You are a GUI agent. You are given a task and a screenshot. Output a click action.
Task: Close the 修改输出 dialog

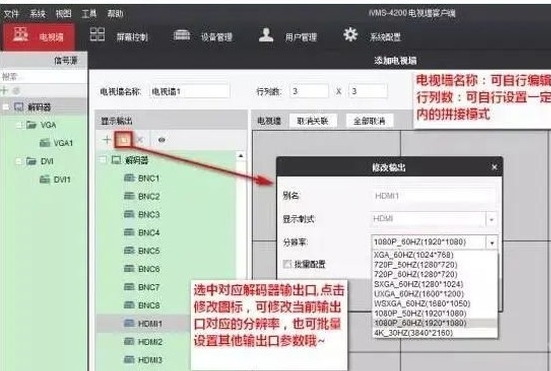pos(494,168)
